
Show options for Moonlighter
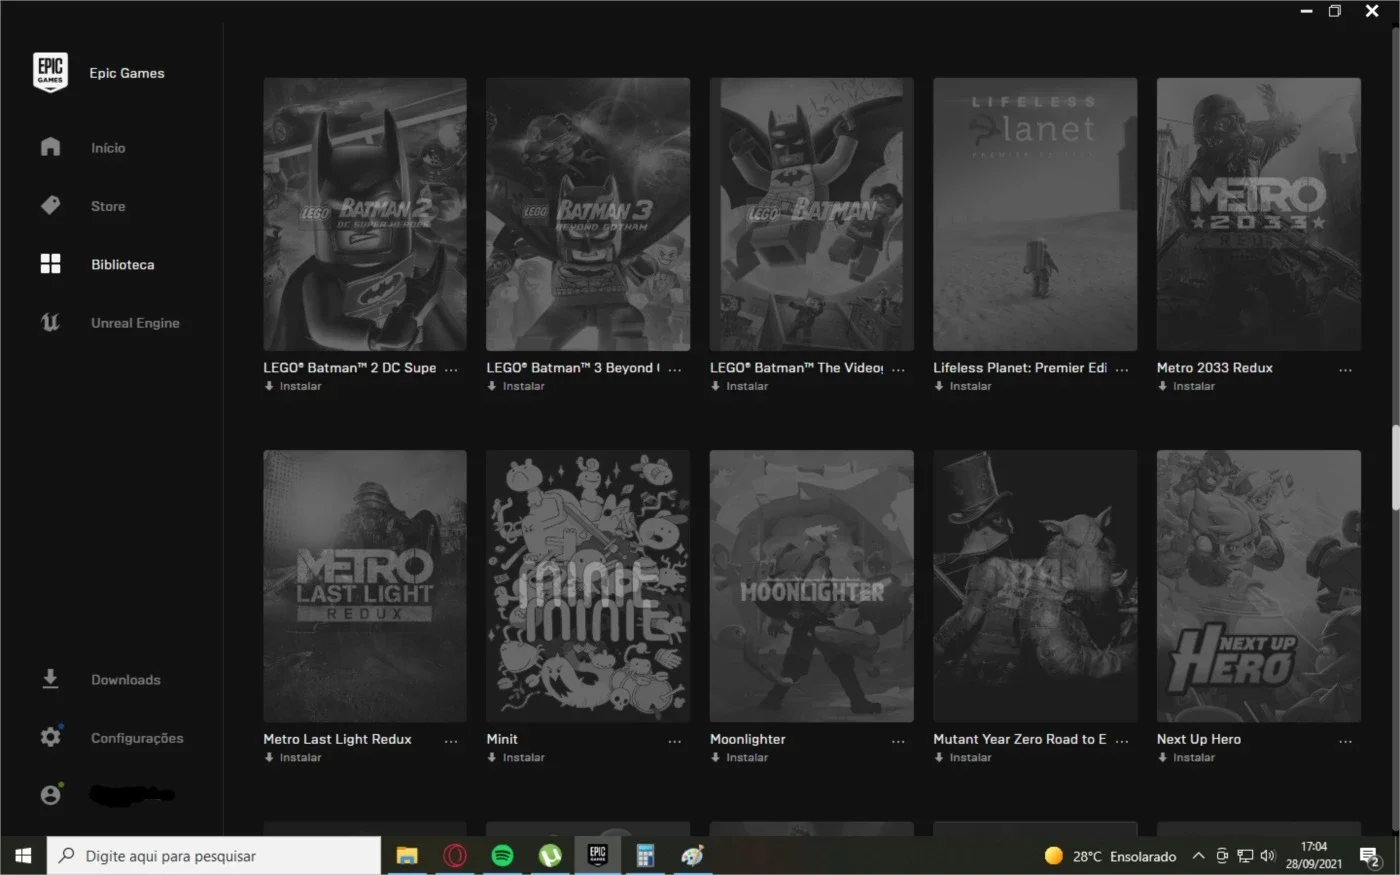tap(898, 741)
